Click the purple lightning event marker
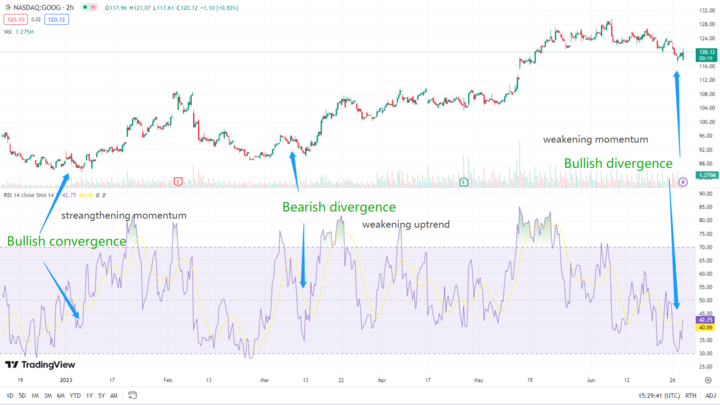The width and height of the screenshot is (720, 405). [x=683, y=182]
